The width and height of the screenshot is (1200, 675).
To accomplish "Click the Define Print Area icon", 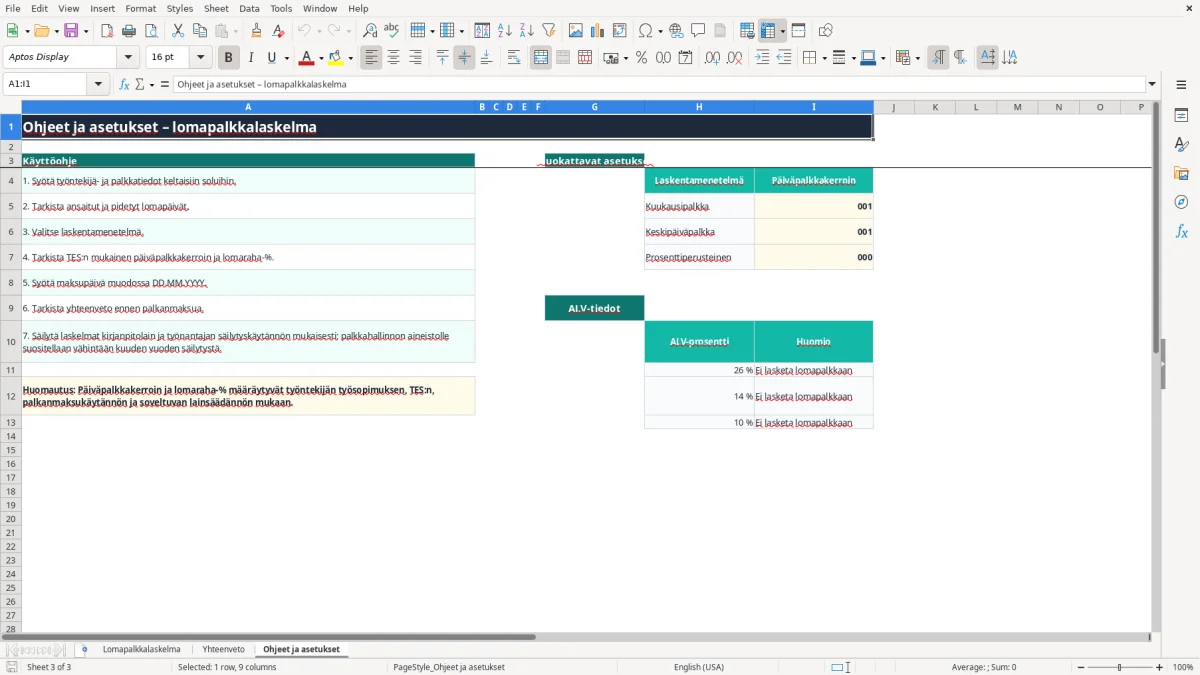I will (x=746, y=31).
